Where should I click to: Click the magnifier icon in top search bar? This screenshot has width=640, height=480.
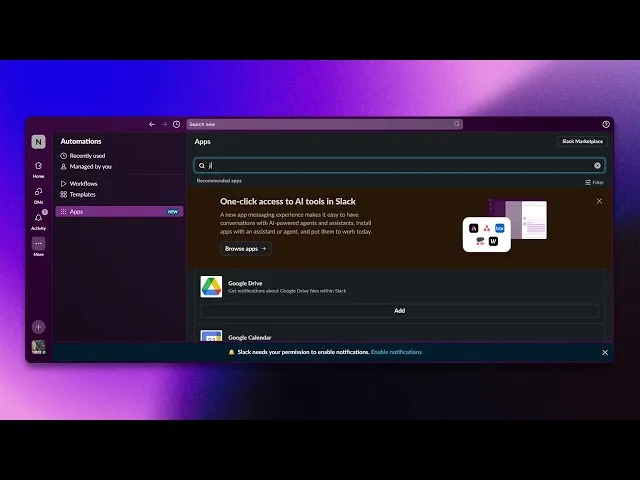tap(457, 124)
